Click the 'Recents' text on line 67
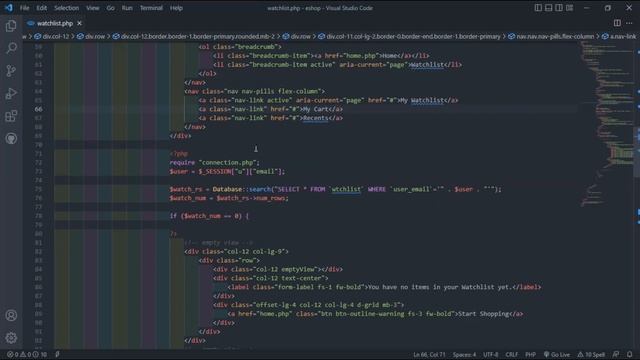The height and width of the screenshot is (360, 640). click(316, 118)
